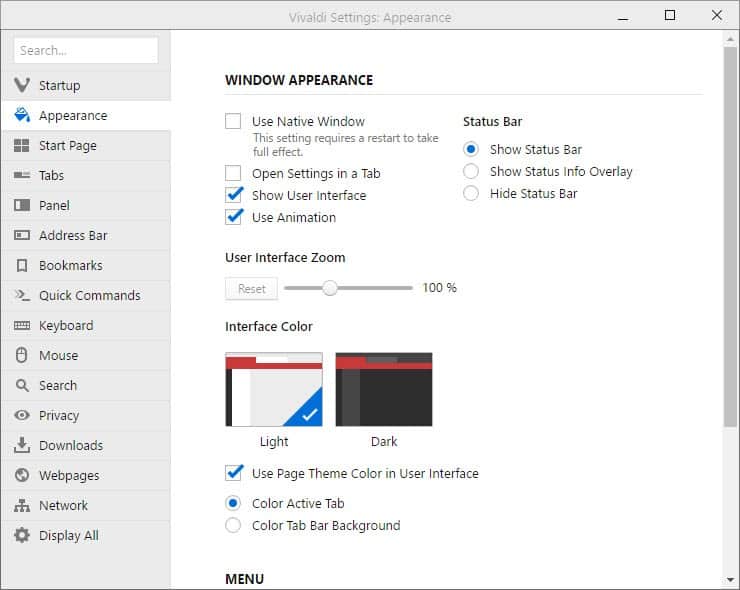This screenshot has width=740, height=590.
Task: Click the User Interface Zoom slider handle
Action: pos(329,288)
